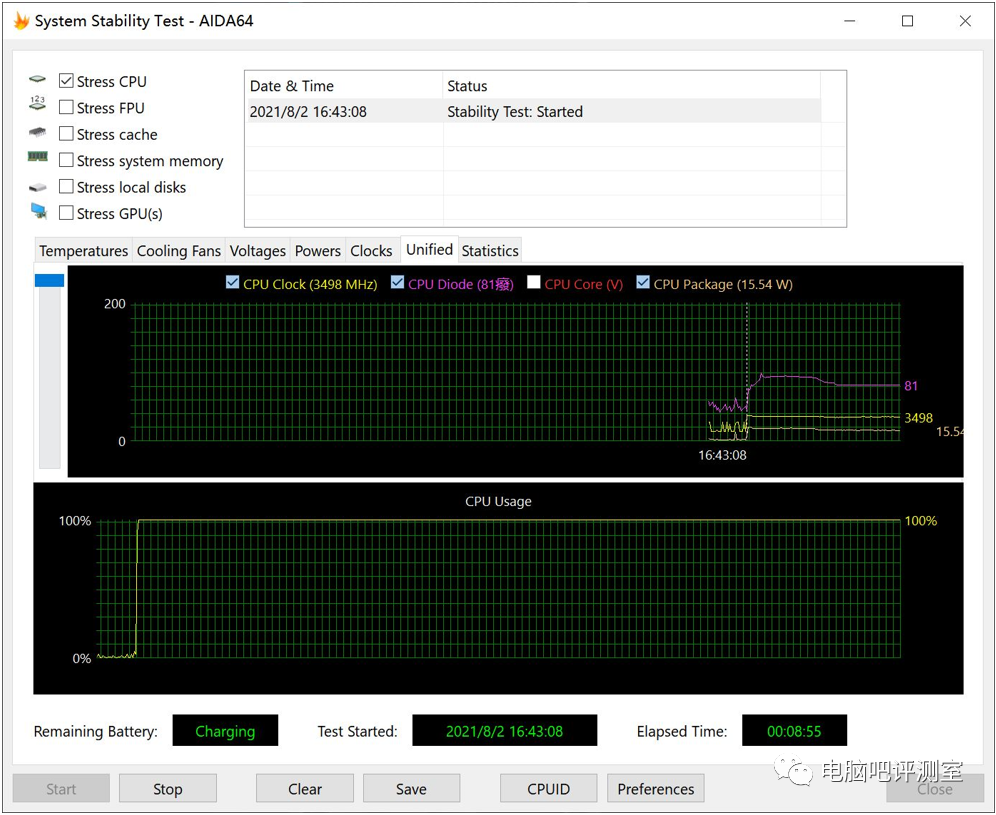Click the CPU chip icon beside Stress CPU
This screenshot has width=996, height=815.
click(37, 79)
